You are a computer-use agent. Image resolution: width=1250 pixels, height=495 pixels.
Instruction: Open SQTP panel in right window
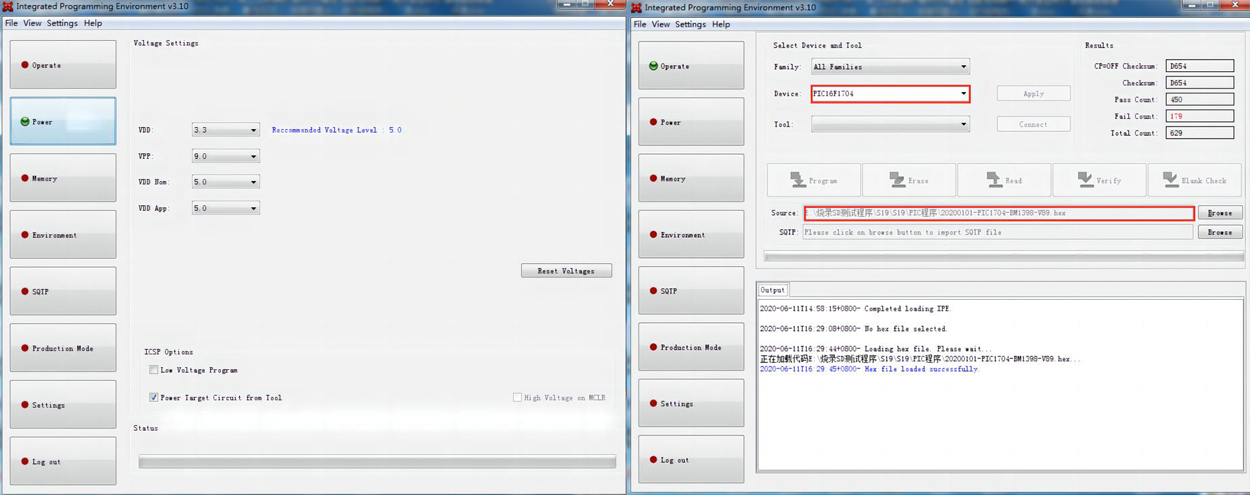(x=691, y=291)
